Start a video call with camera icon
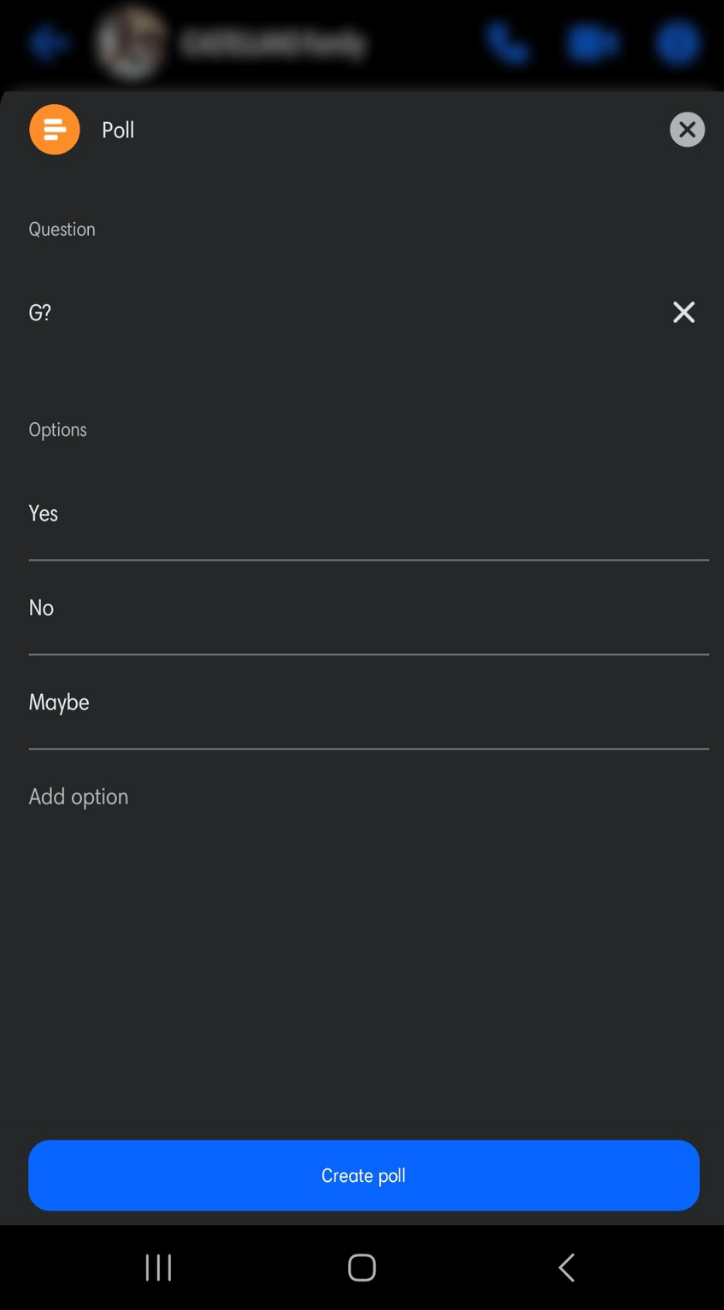Viewport: 724px width, 1310px height. 592,44
